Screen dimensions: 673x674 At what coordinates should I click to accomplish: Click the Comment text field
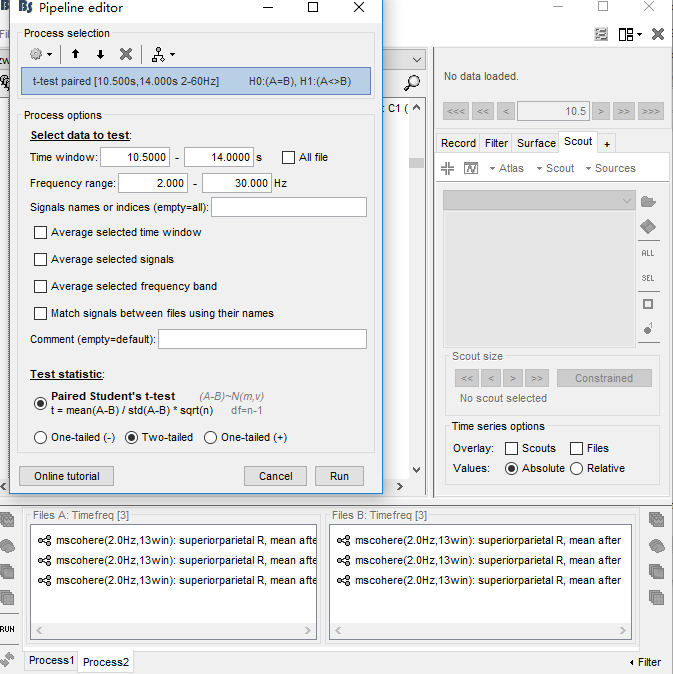pos(262,339)
